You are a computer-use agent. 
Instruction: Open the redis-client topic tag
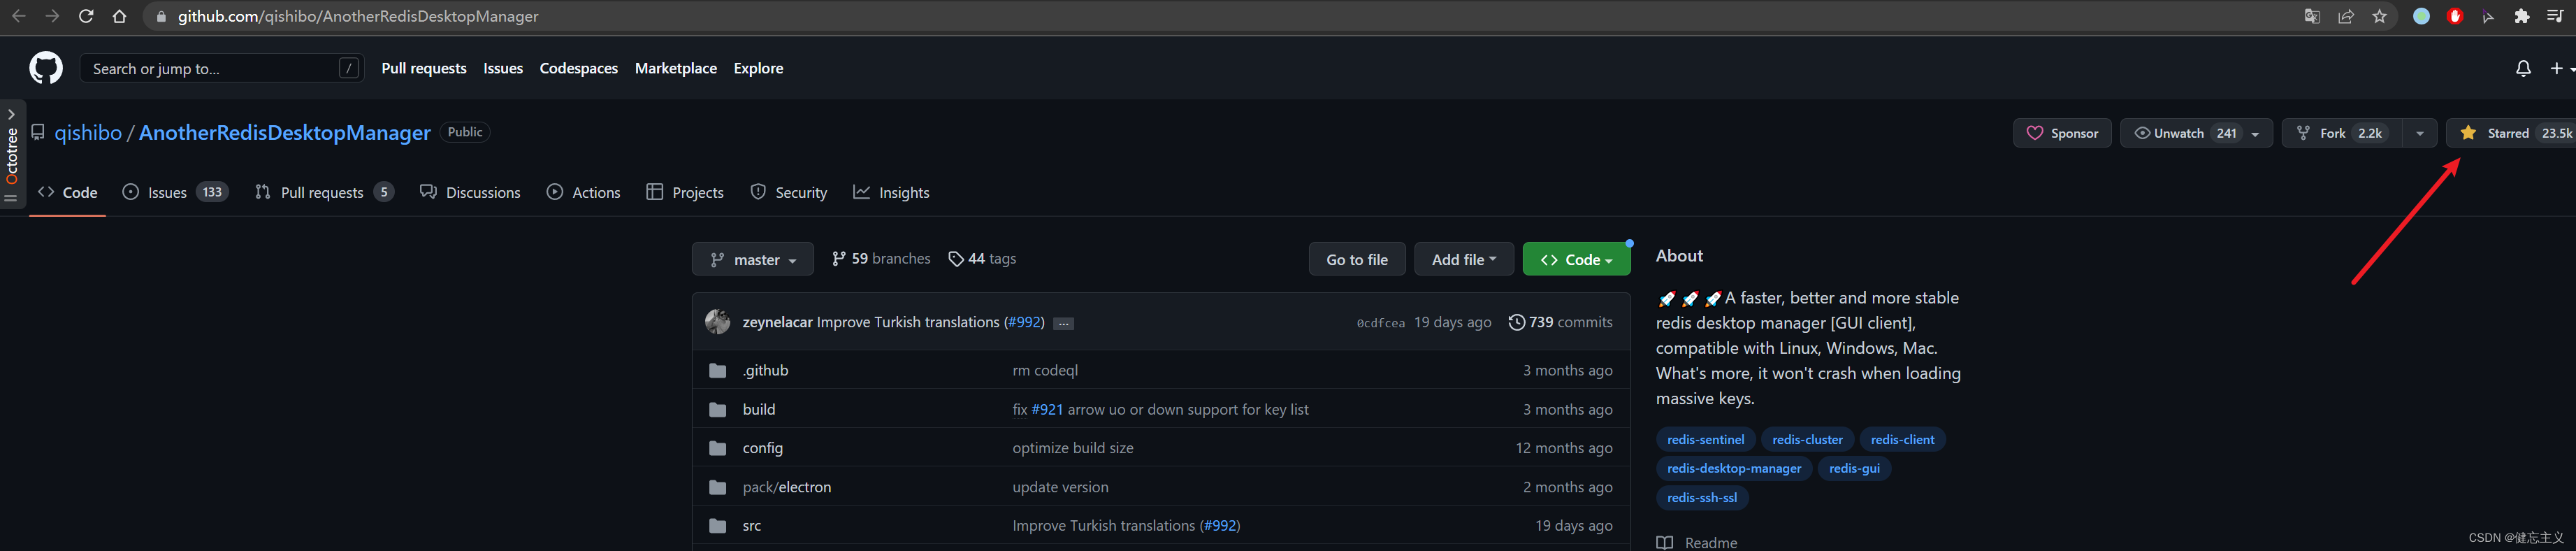1902,440
